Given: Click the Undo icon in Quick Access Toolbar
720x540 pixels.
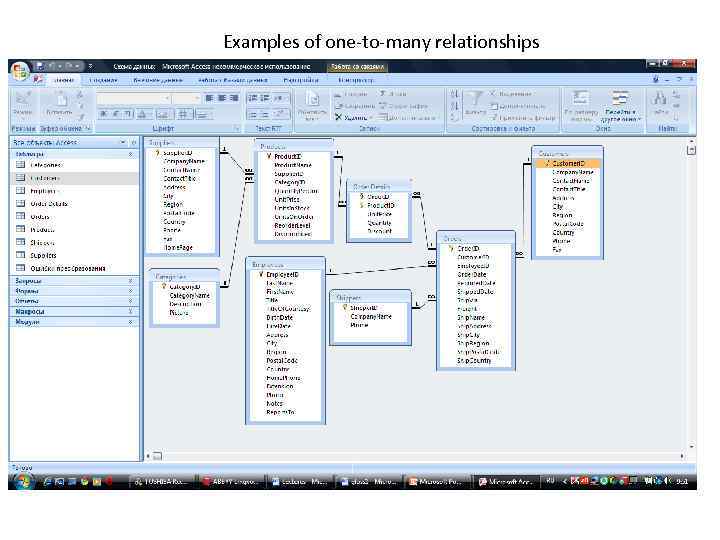Looking at the screenshot, I should (52, 66).
